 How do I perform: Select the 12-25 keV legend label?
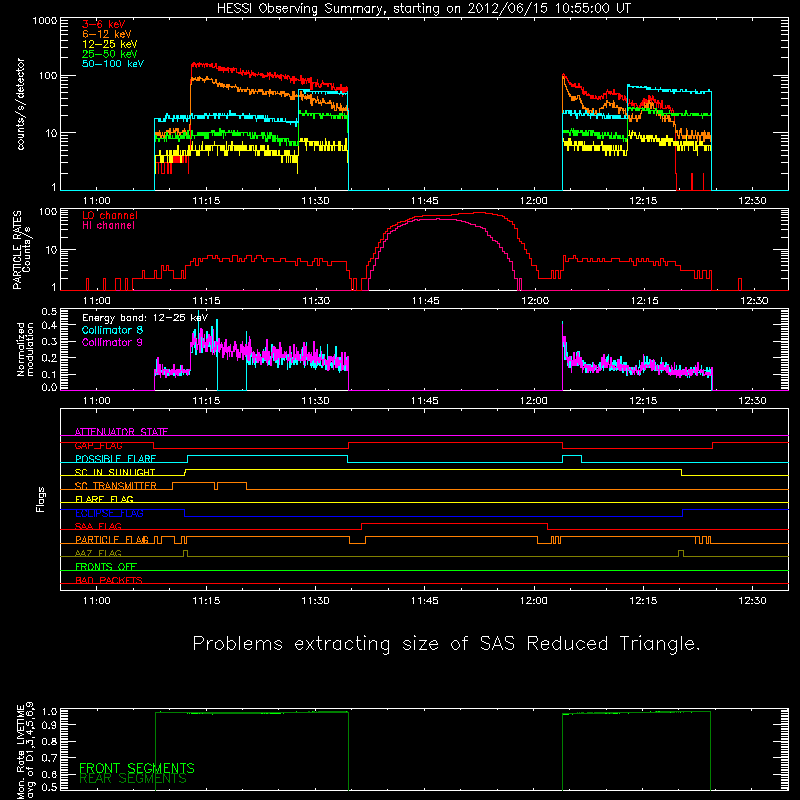click(110, 44)
